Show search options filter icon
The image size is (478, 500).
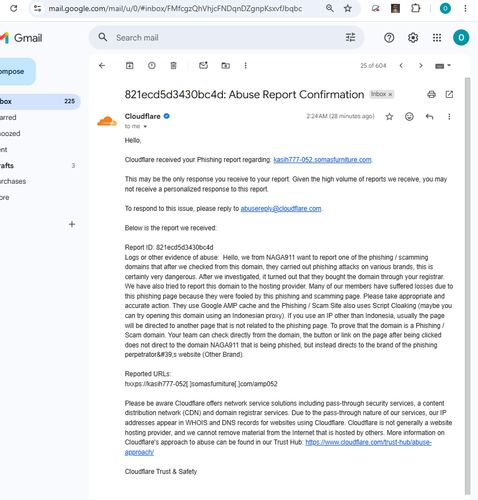(350, 37)
